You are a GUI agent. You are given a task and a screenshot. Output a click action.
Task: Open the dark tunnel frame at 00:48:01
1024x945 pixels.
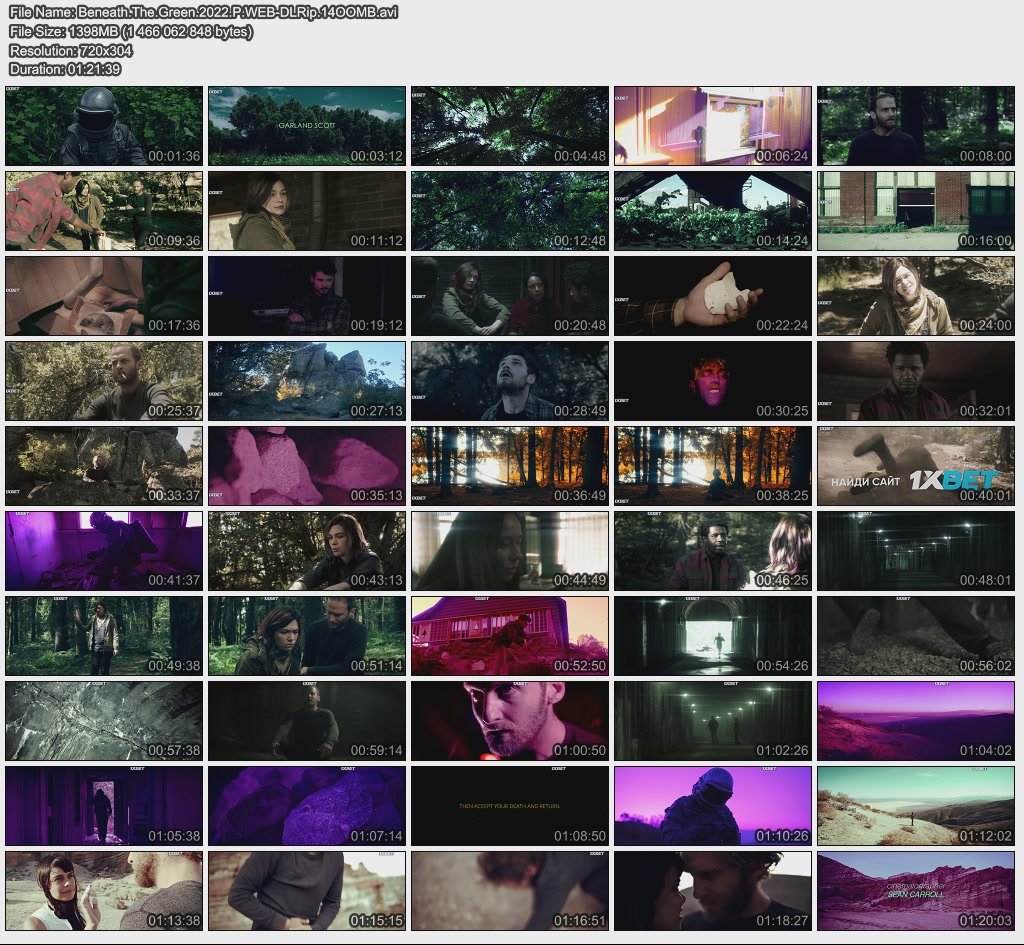(x=916, y=551)
